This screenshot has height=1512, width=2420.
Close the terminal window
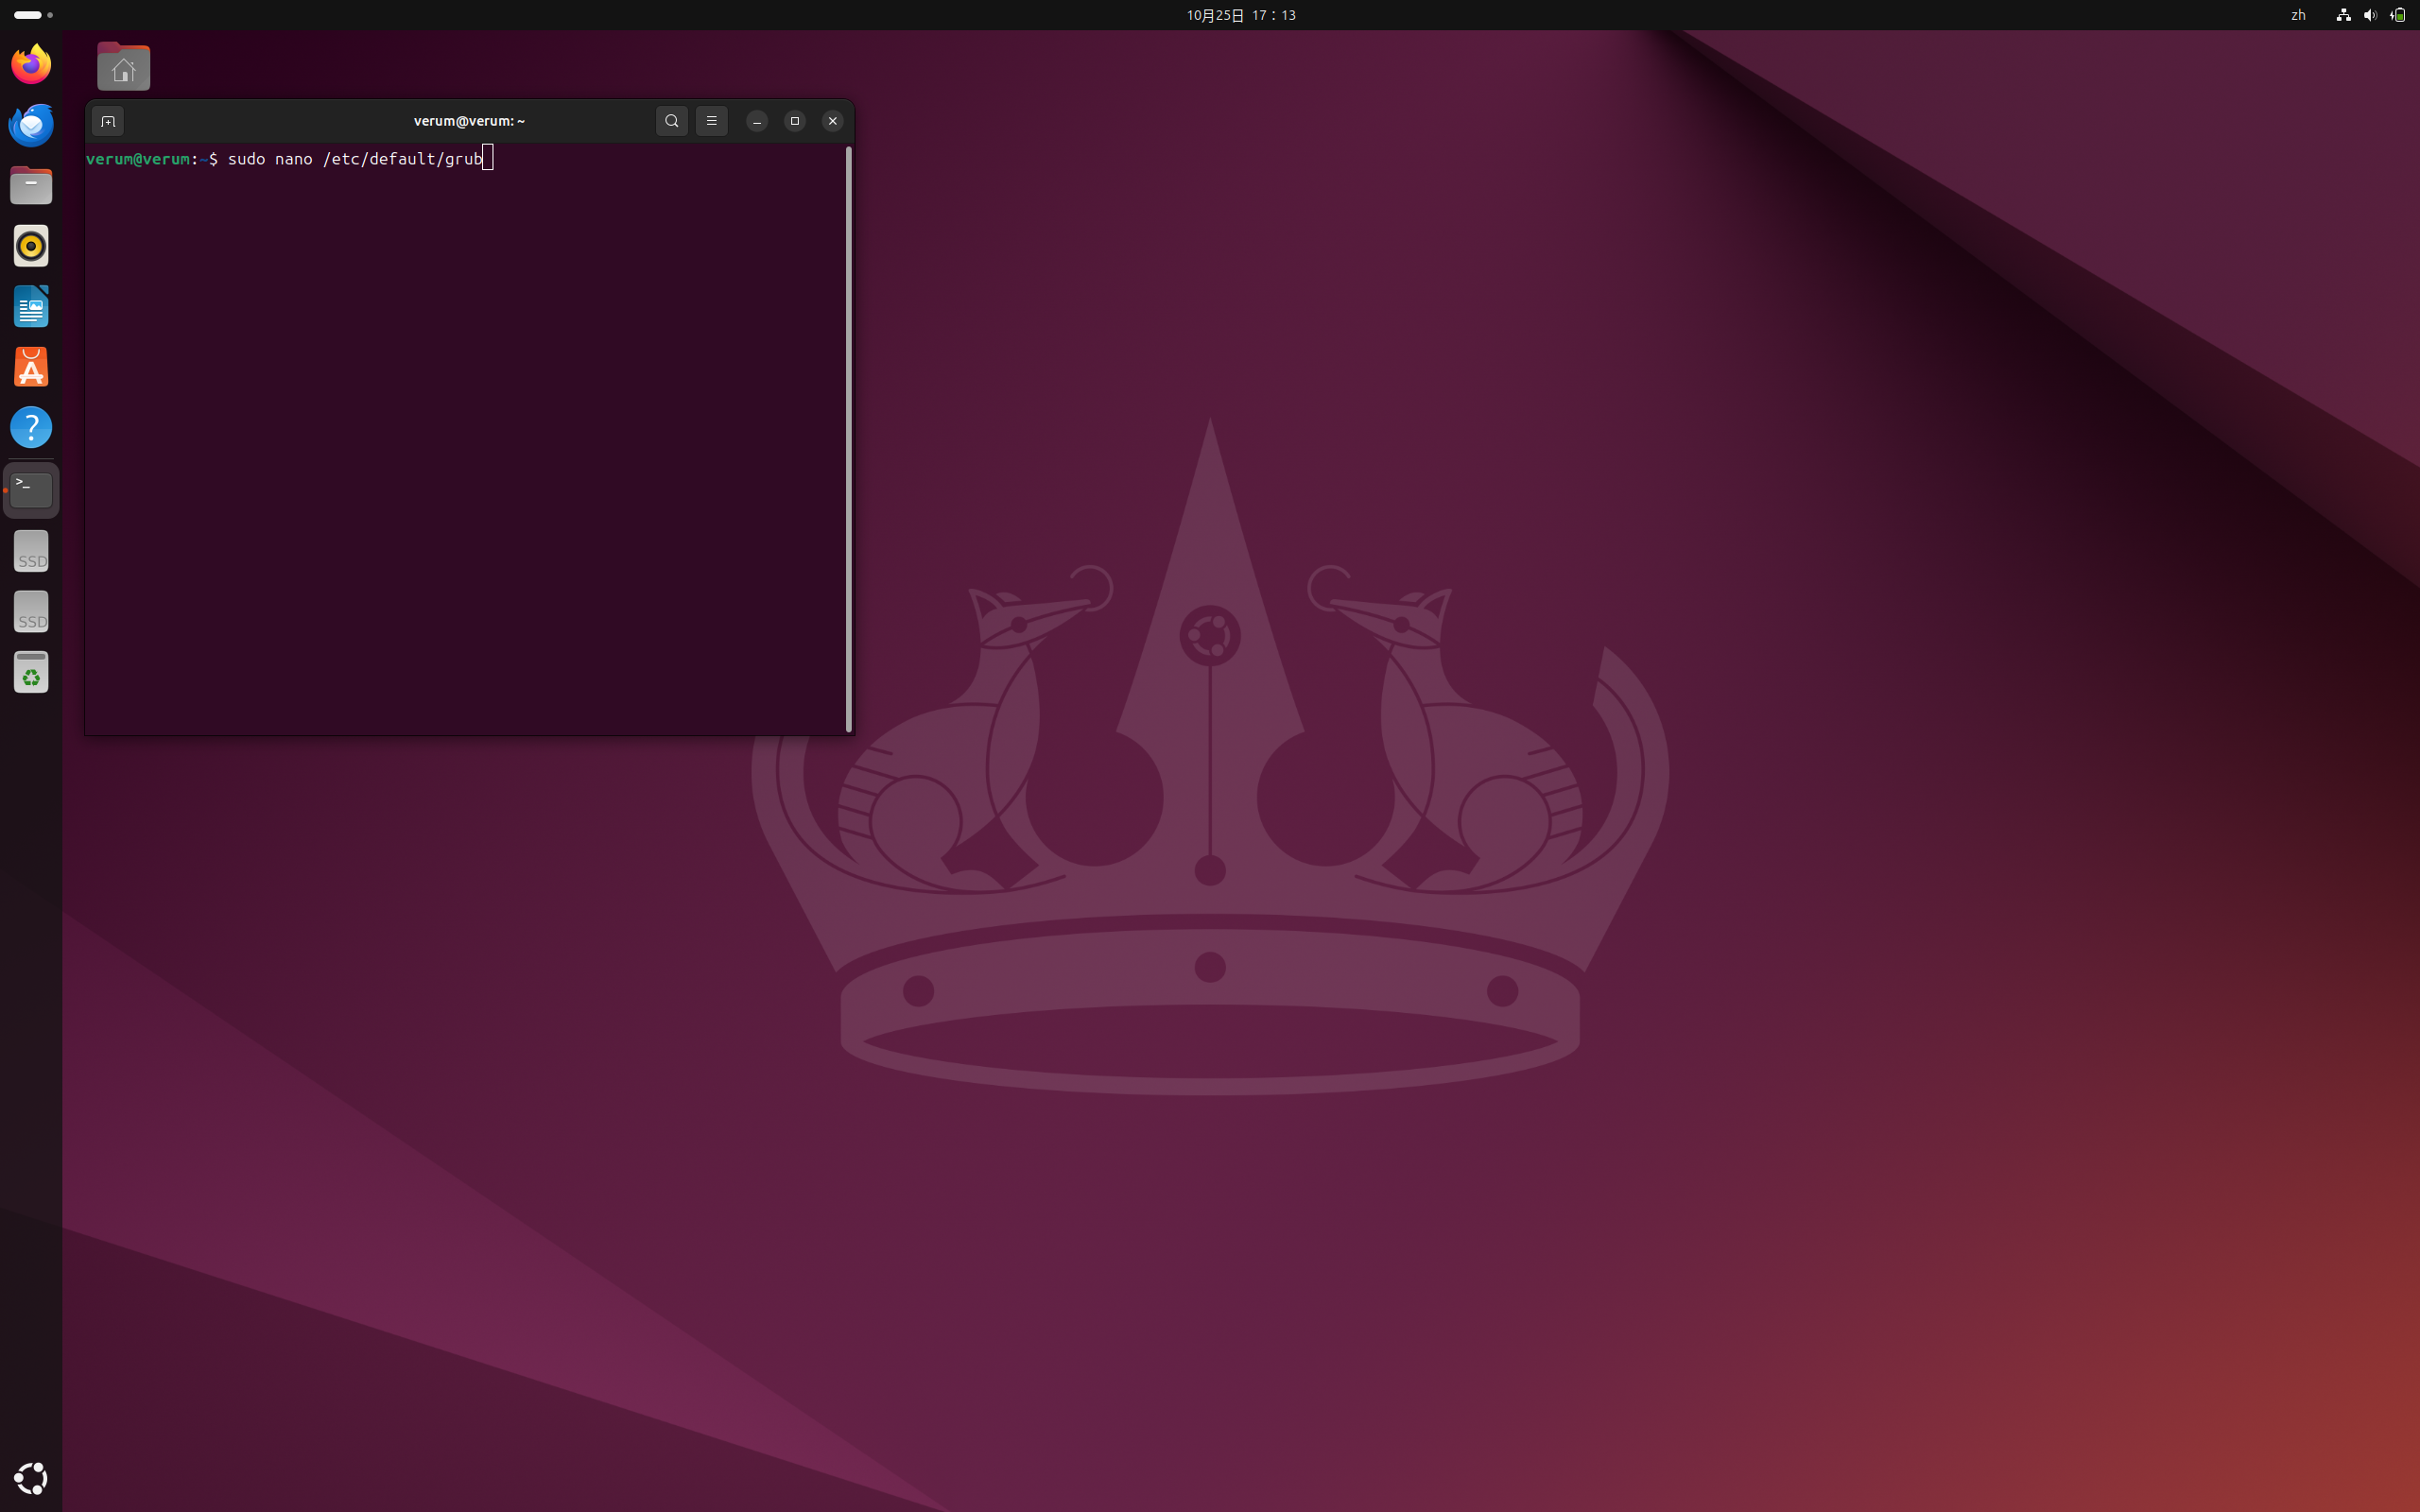[x=833, y=121]
